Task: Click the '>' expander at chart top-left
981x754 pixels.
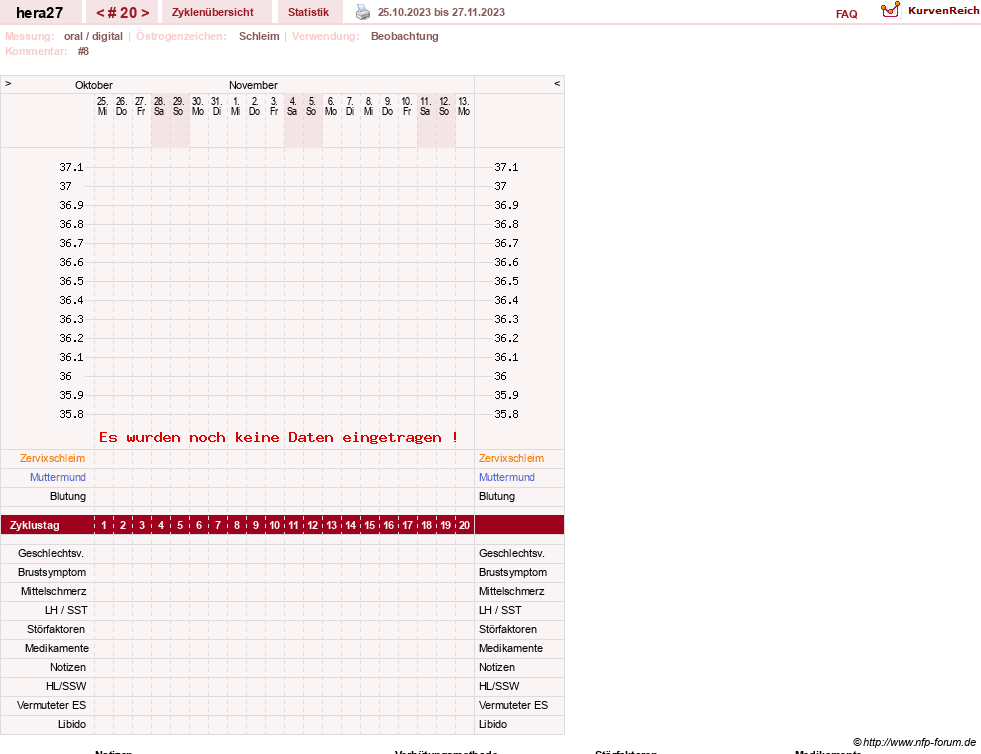Action: 8,83
